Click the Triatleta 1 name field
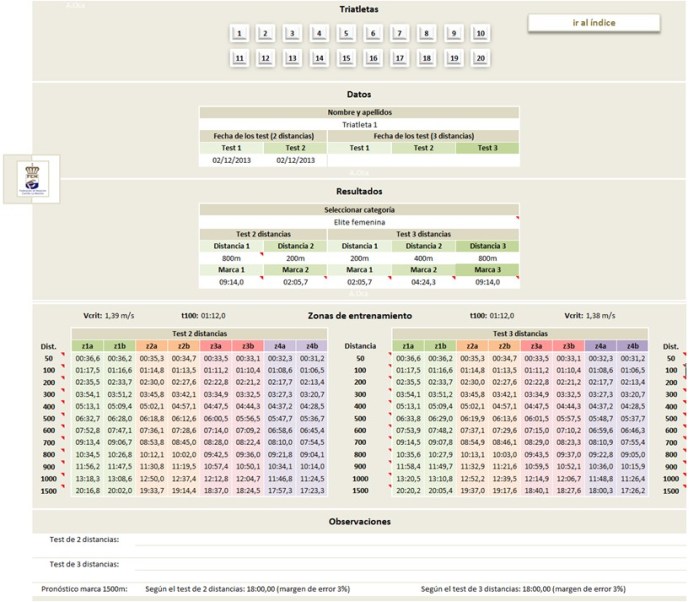This screenshot has width=699, height=602. pyautogui.click(x=358, y=125)
